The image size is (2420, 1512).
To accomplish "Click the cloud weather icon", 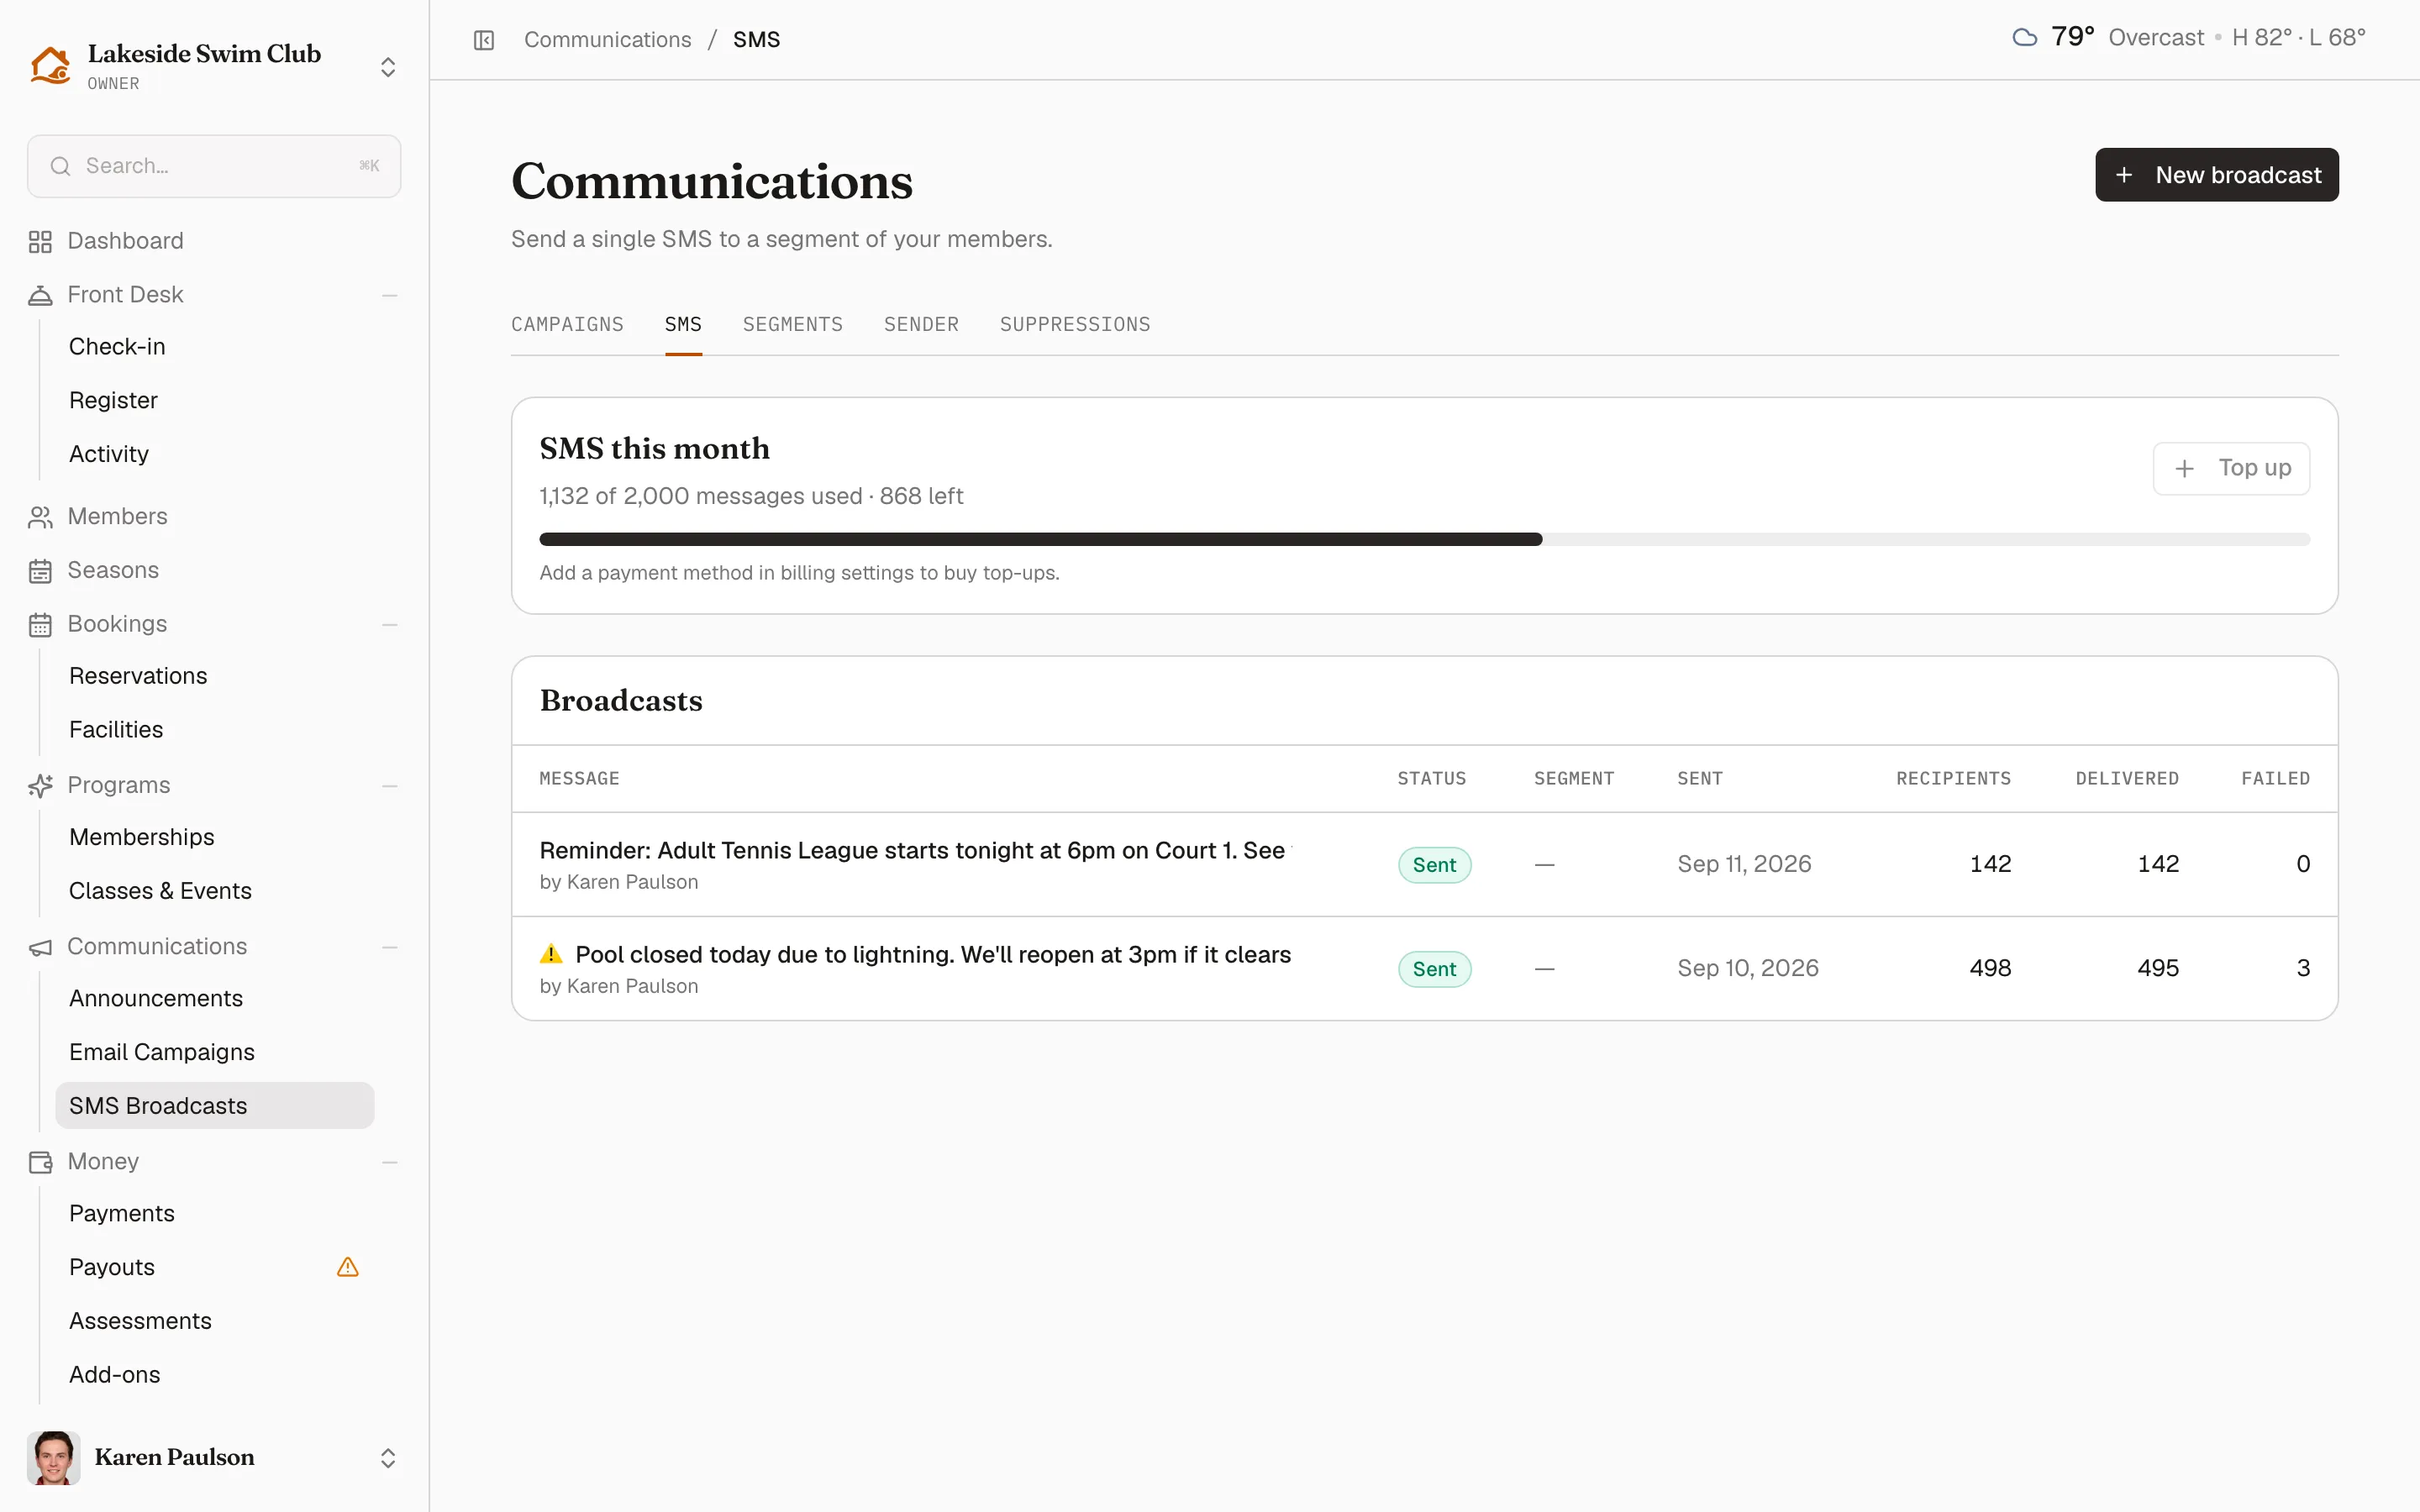I will click(x=2025, y=38).
